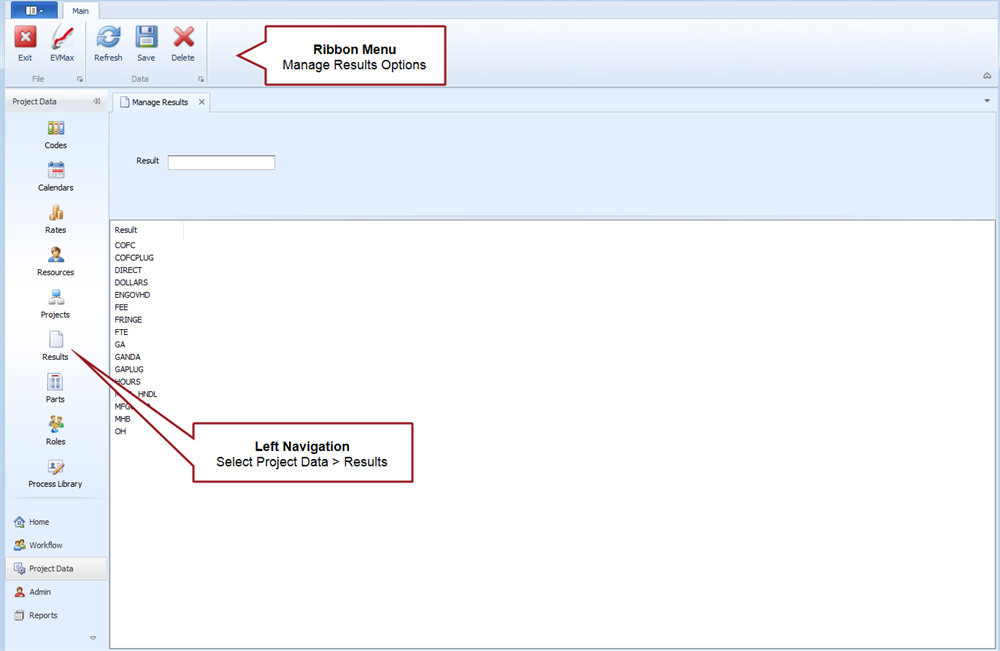Expand navigation pane options at bottom
1000x651 pixels.
[x=93, y=638]
